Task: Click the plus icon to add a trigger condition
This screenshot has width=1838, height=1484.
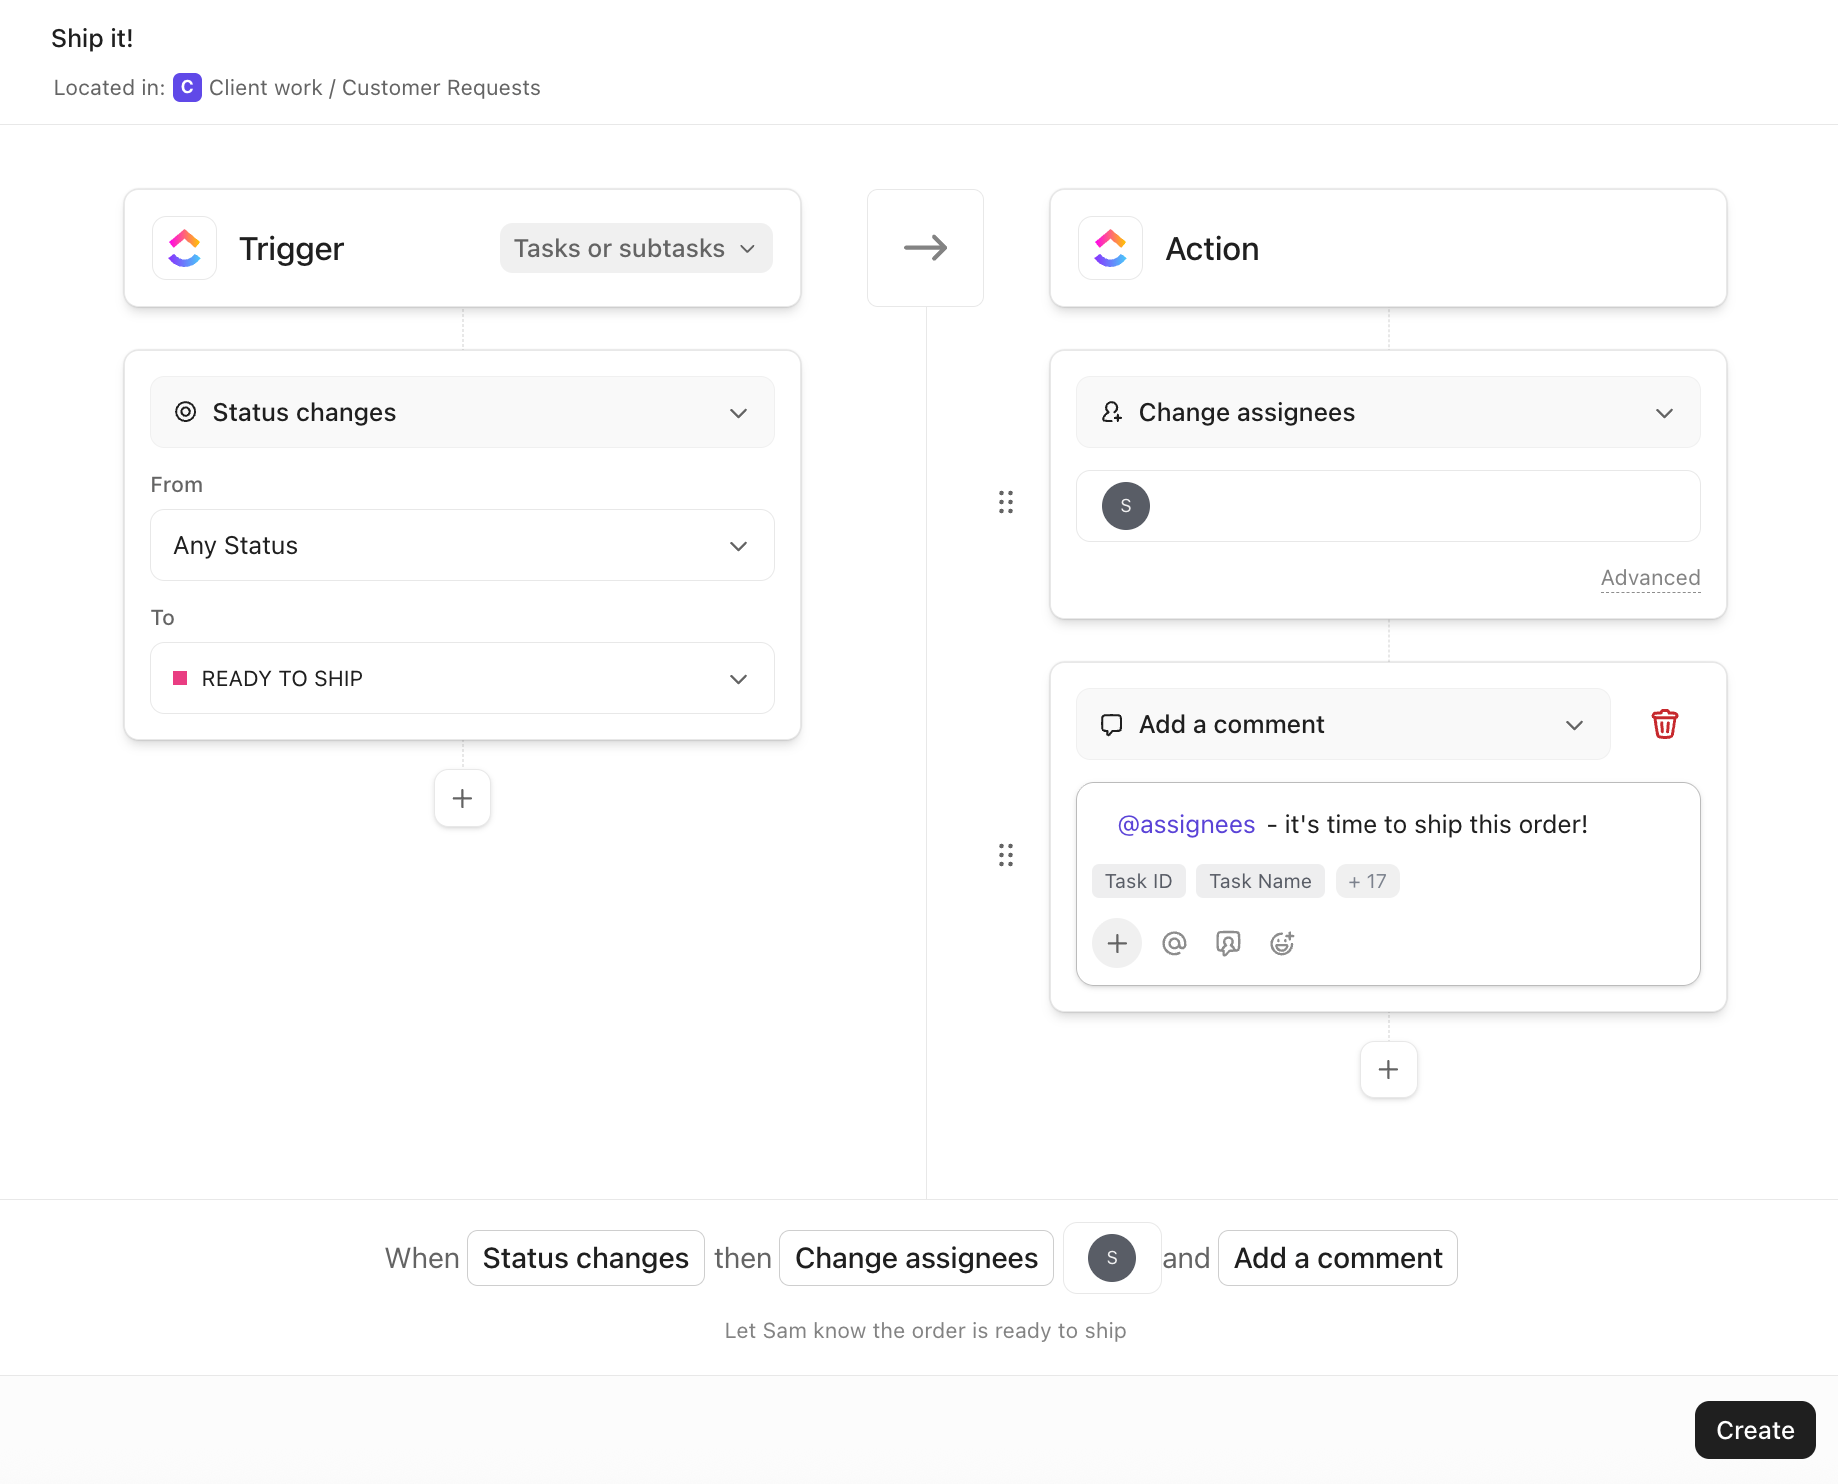Action: [x=461, y=797]
